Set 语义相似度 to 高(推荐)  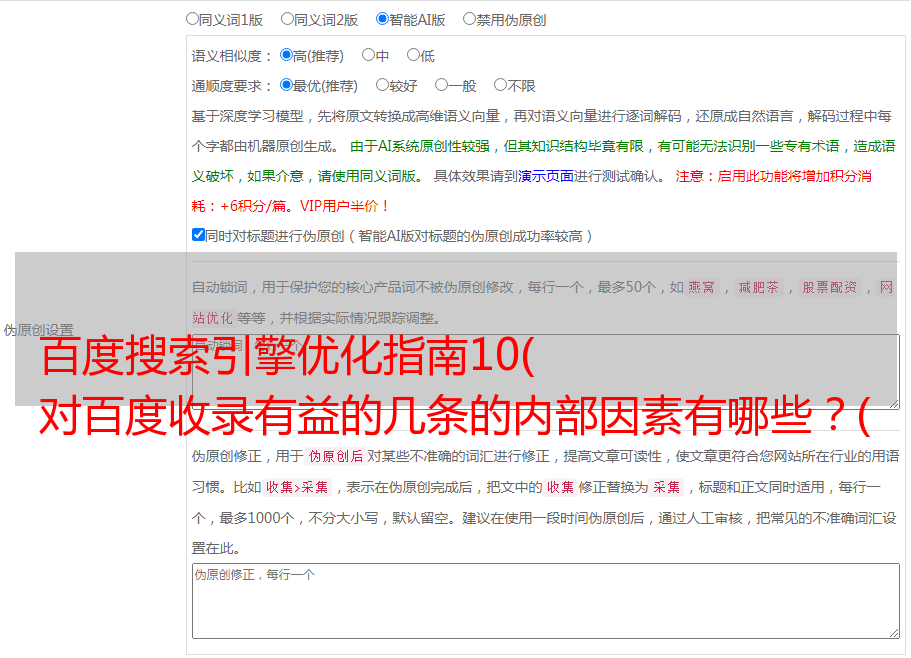tap(286, 55)
